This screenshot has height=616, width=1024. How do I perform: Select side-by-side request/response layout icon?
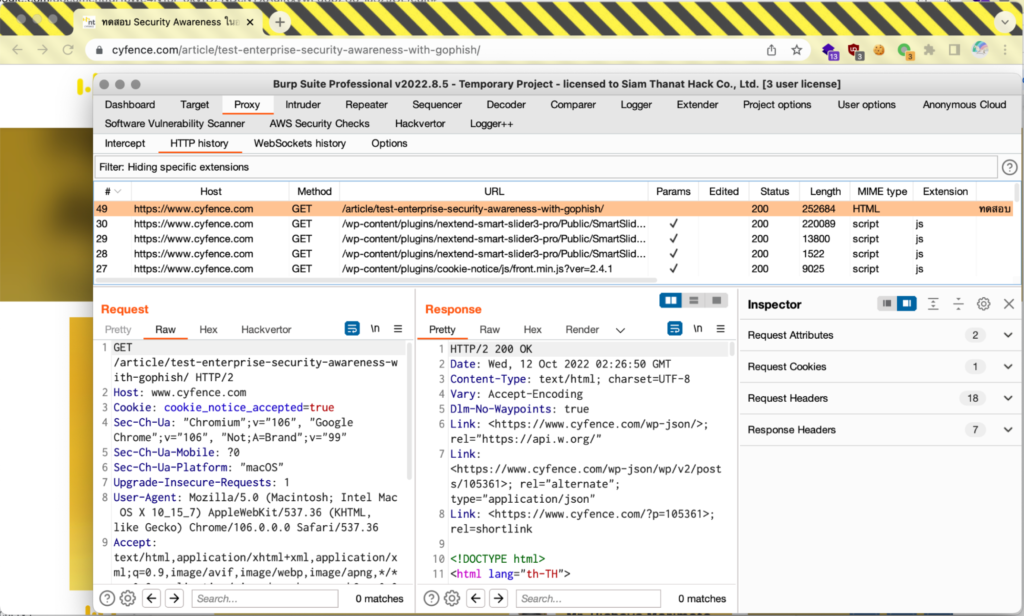coord(671,300)
